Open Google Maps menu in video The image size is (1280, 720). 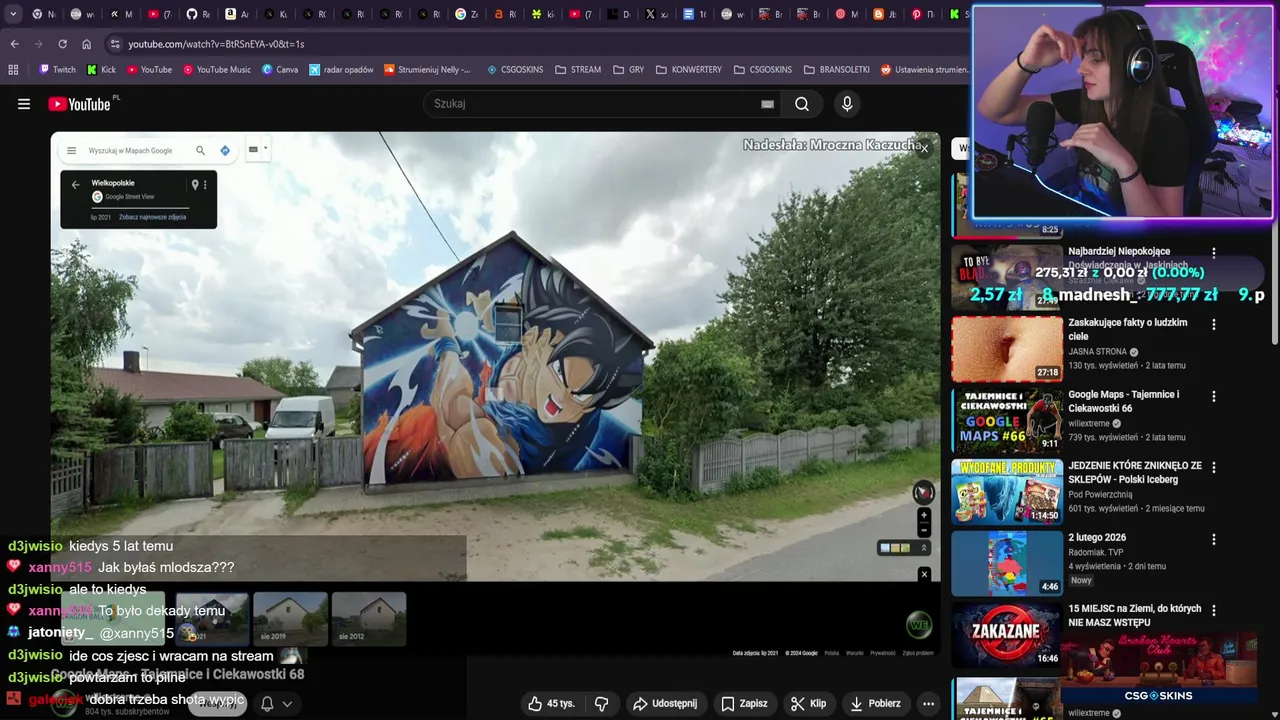tap(71, 151)
